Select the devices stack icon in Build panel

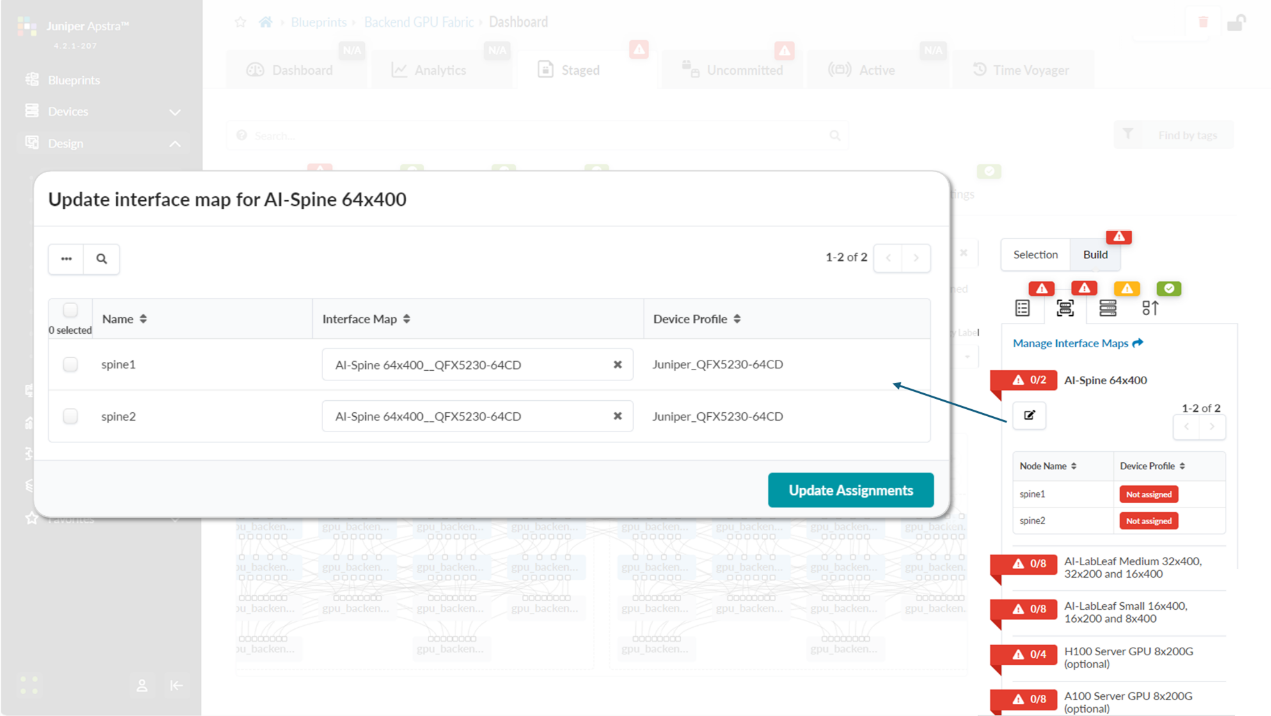1108,308
